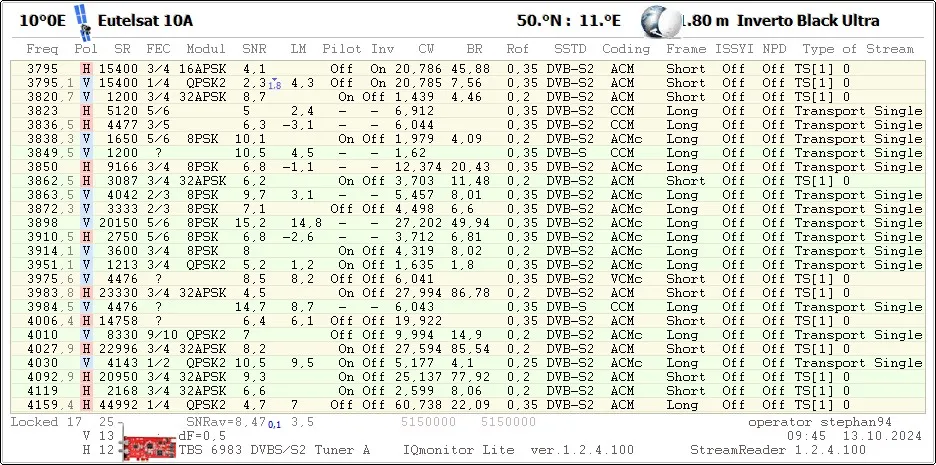This screenshot has width=936, height=465.
Task: Click the small blue 1,8 SNR marker
Action: pos(274,86)
